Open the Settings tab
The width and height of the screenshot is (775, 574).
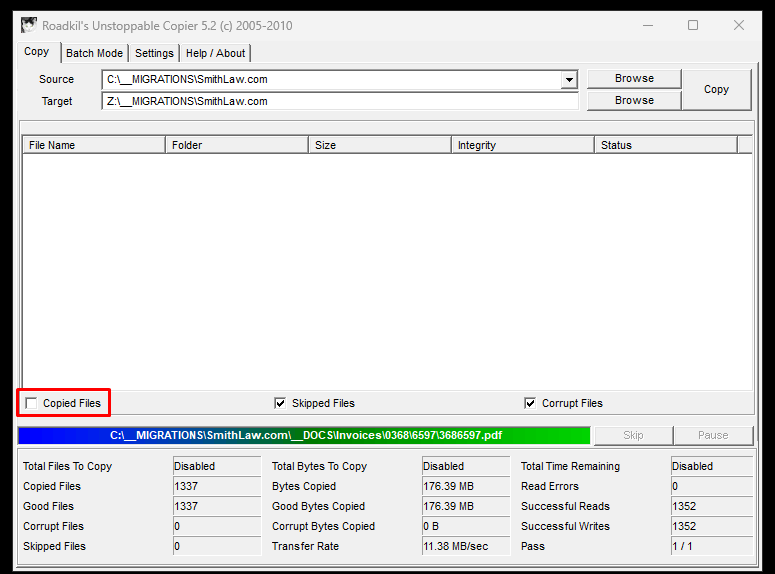pyautogui.click(x=154, y=53)
